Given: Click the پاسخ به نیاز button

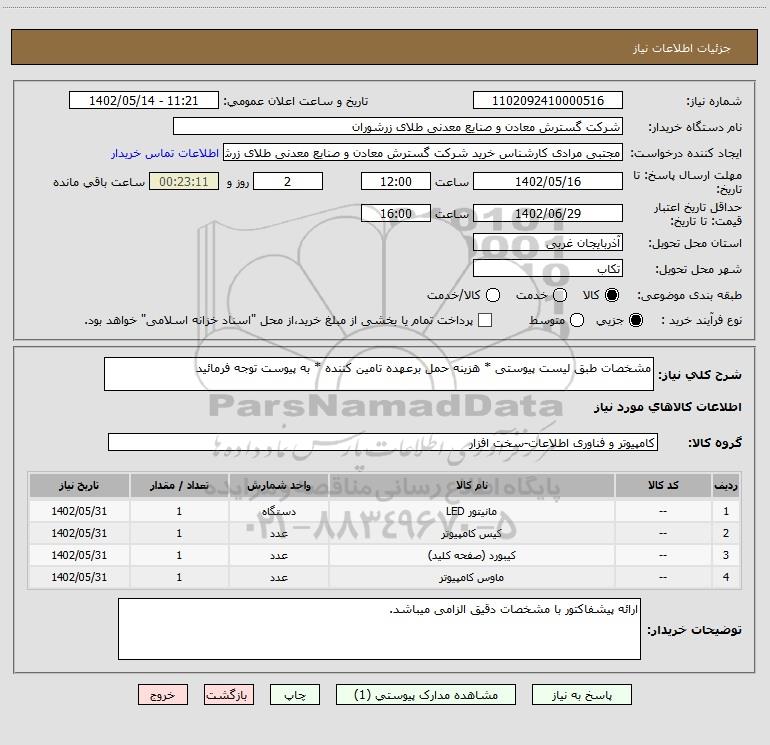Looking at the screenshot, I should [x=581, y=695].
